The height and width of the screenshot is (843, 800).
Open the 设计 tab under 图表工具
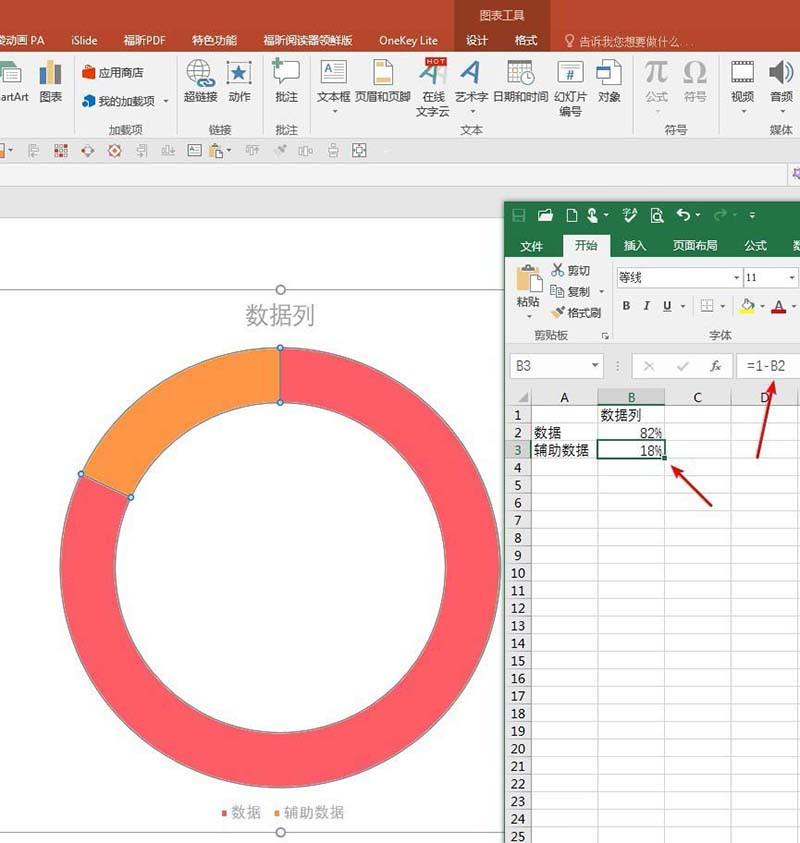pyautogui.click(x=477, y=41)
